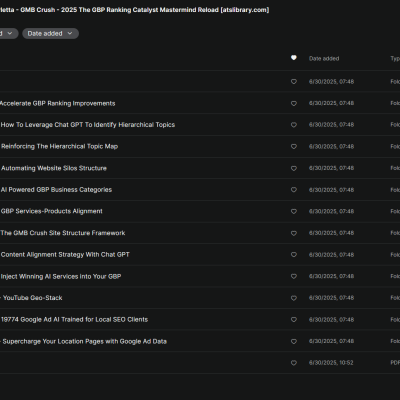Click heart icon on YouTube Geo-Stack row

coord(294,298)
